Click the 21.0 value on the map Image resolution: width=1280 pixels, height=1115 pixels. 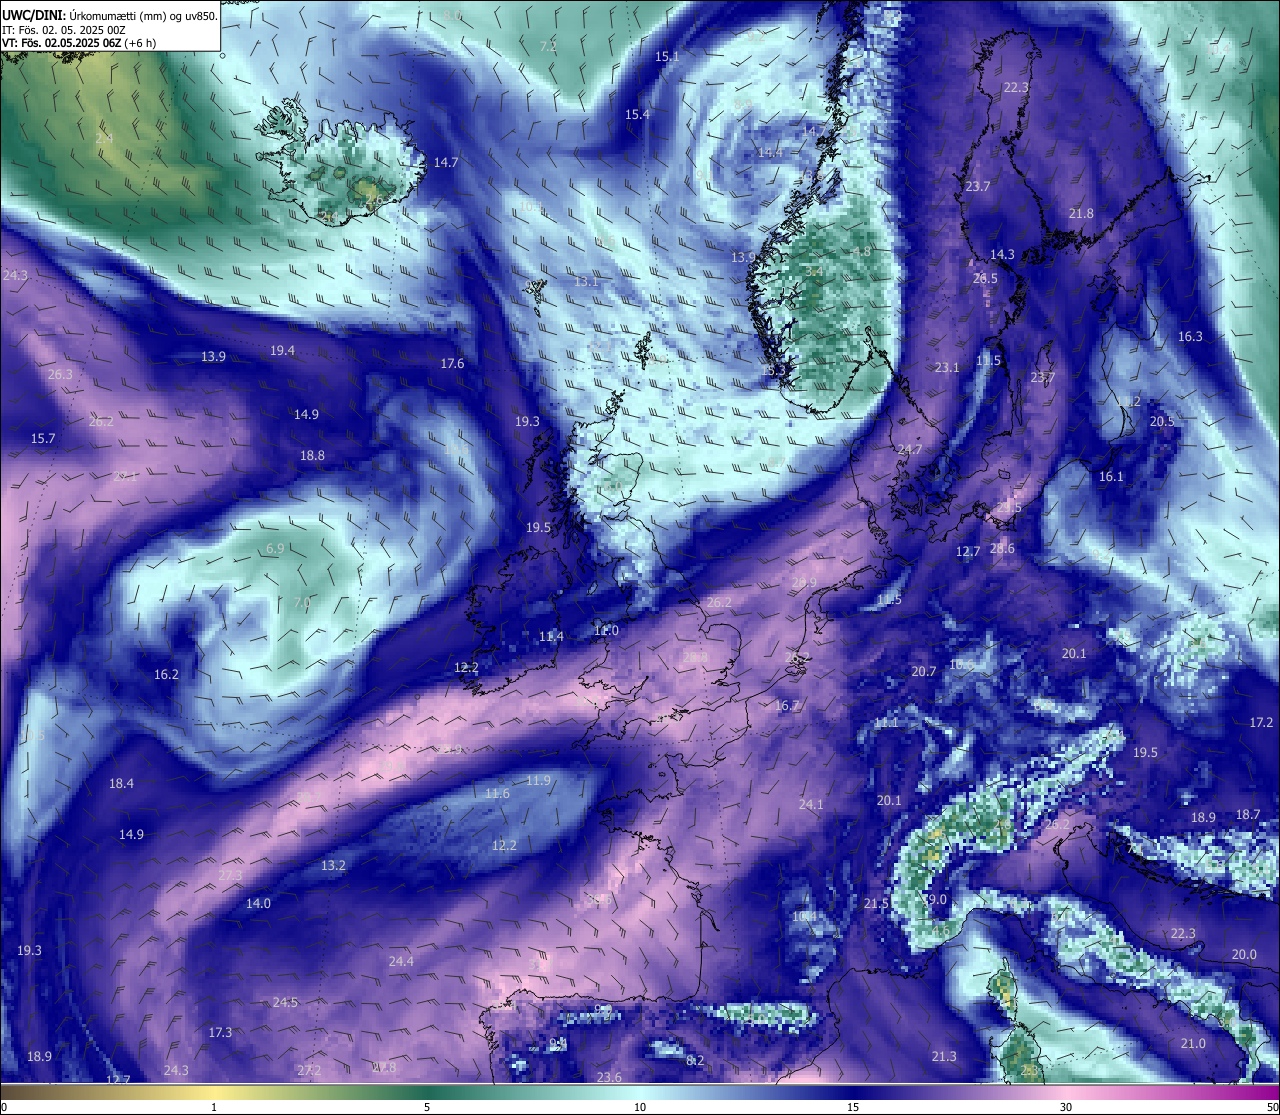(1193, 1044)
